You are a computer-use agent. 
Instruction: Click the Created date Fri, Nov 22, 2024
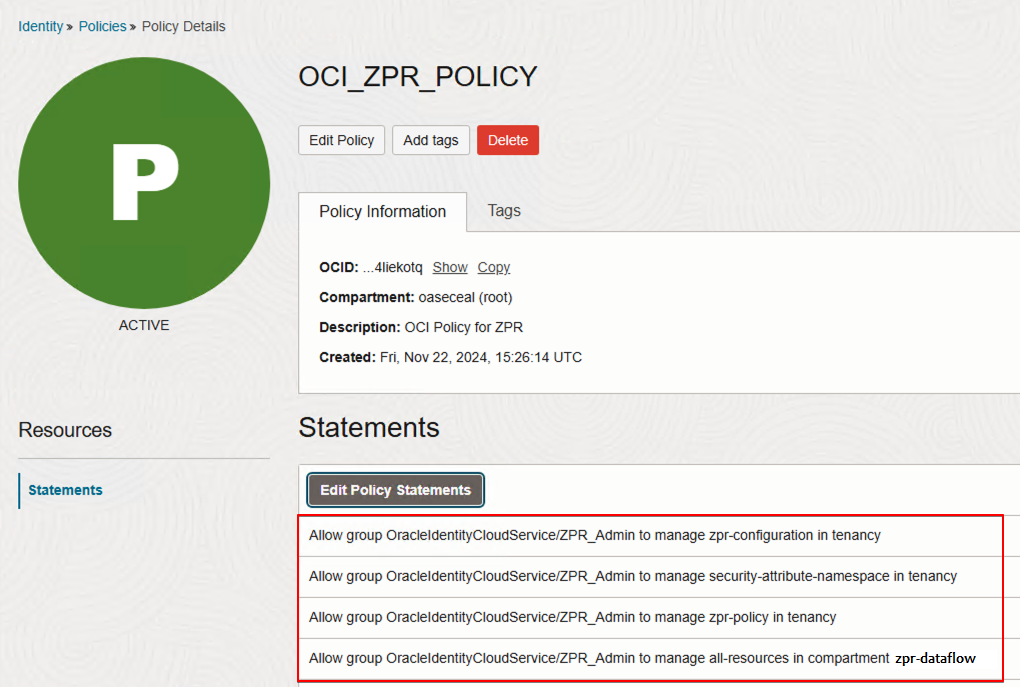click(x=481, y=357)
